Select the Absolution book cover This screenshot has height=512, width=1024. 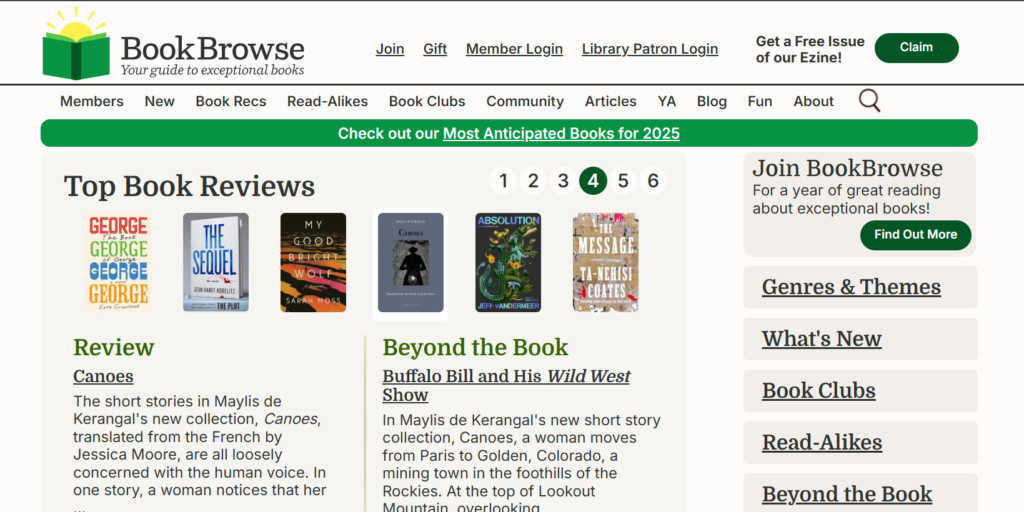tap(508, 263)
